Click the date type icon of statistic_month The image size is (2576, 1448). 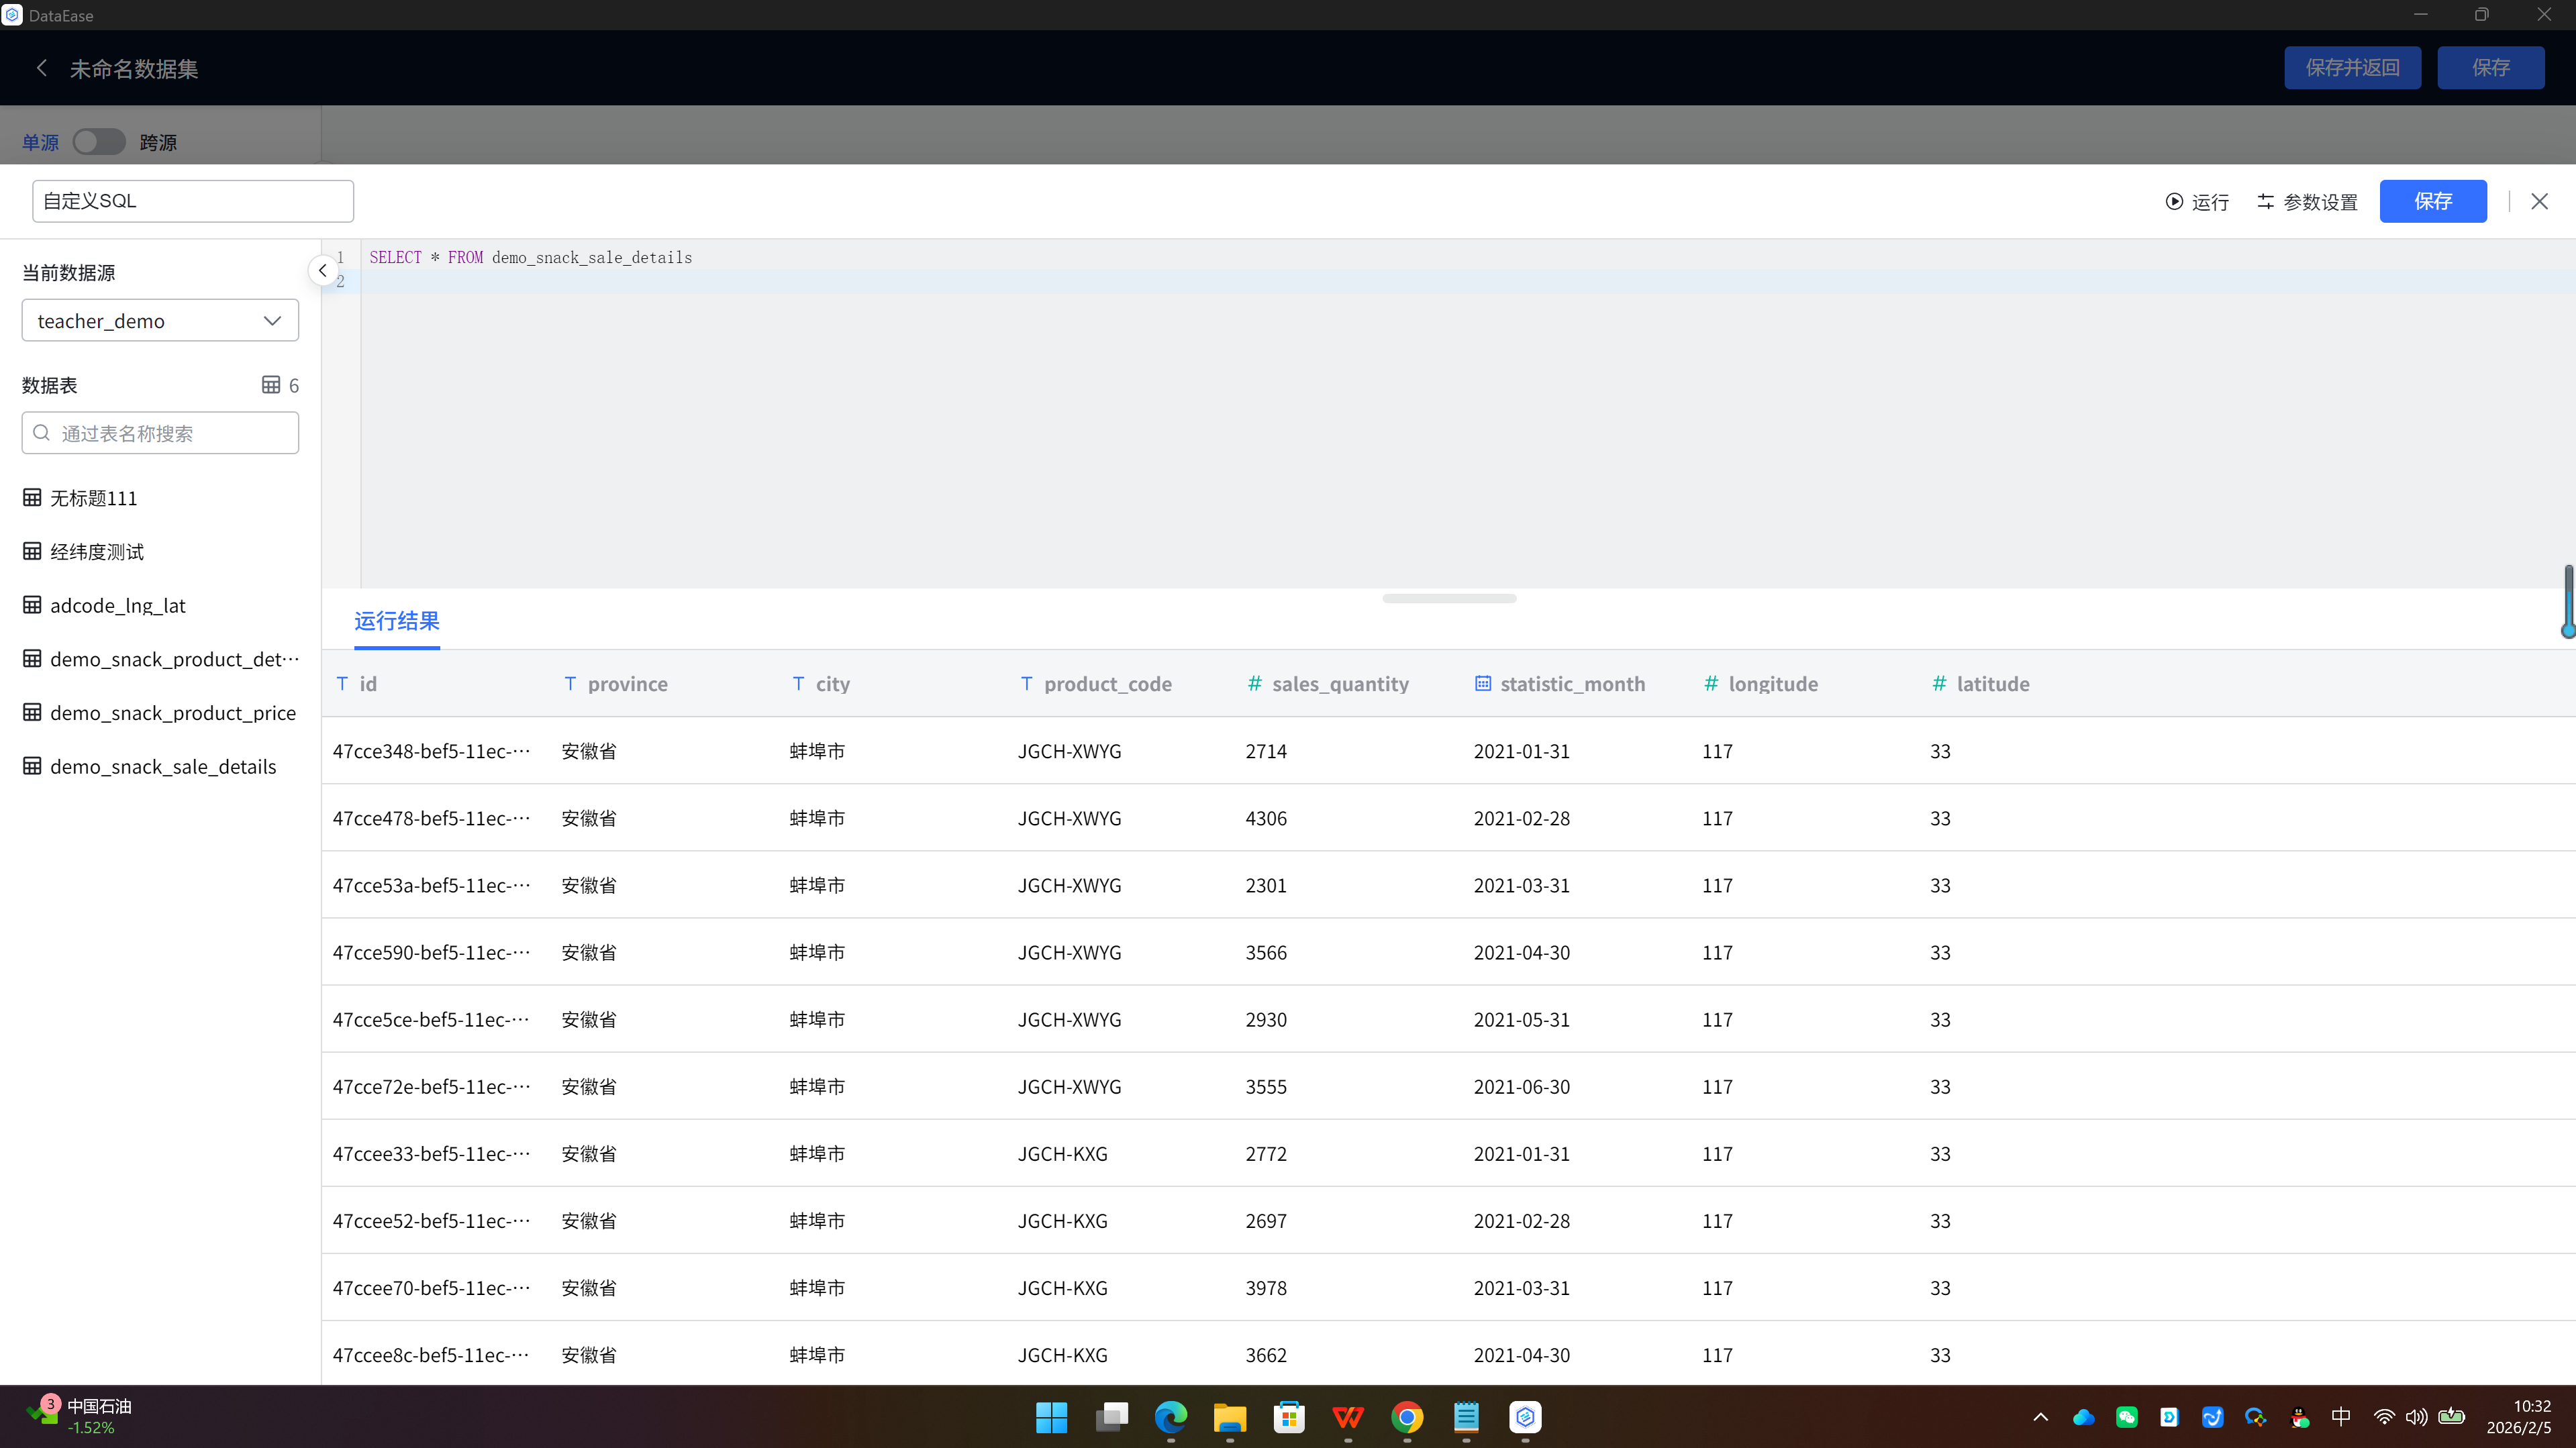click(1483, 684)
